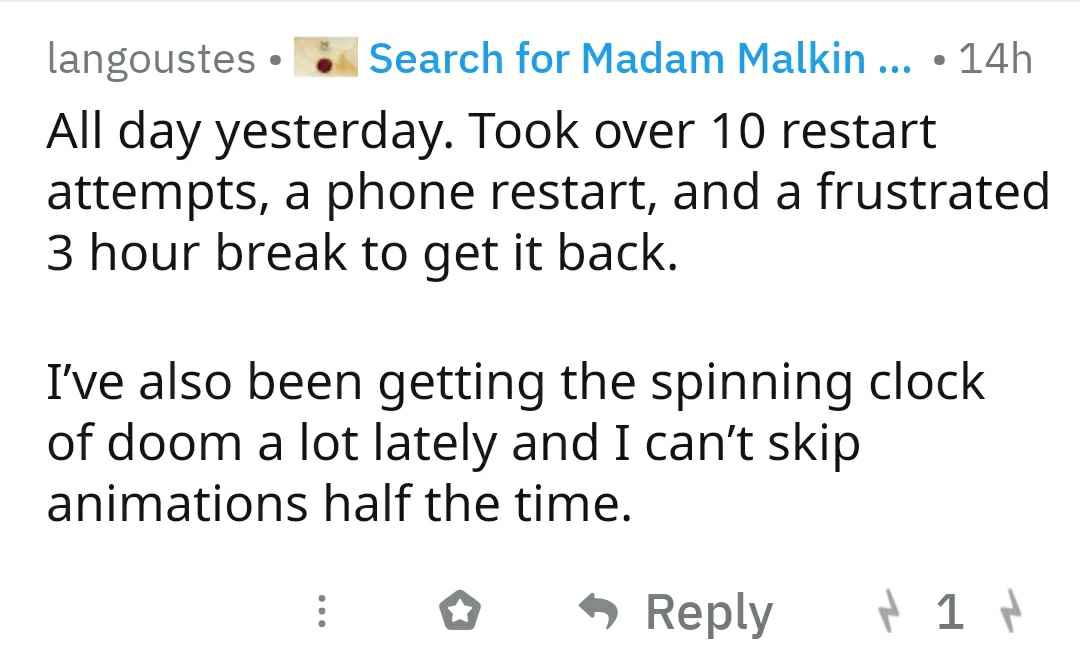Click the reply arrow icon
Screen dimensions: 1080x666
[600, 612]
